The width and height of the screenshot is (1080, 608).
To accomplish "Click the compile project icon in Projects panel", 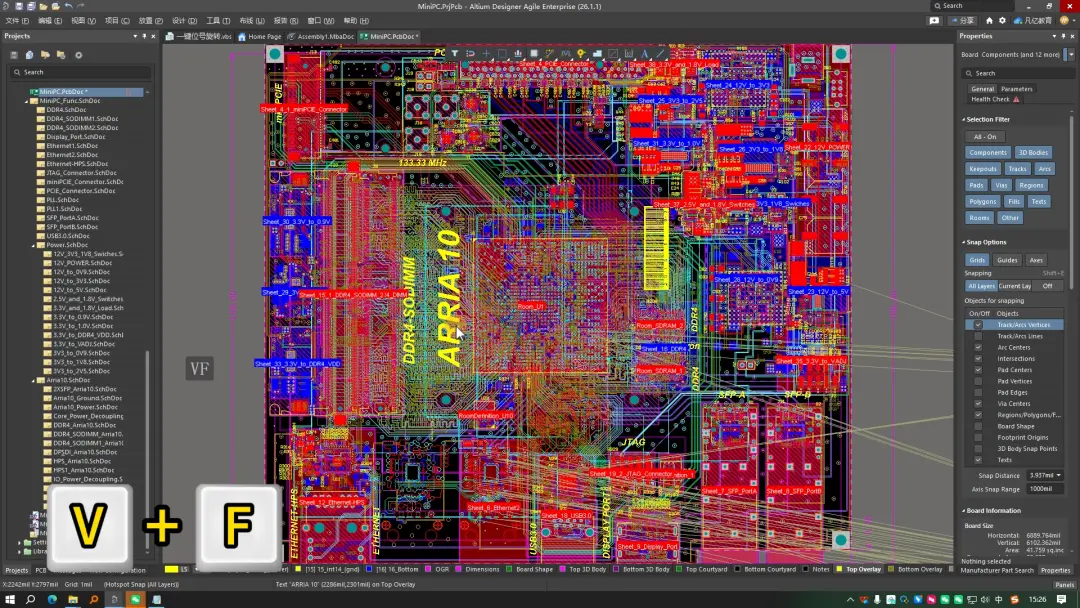I will click(29, 55).
